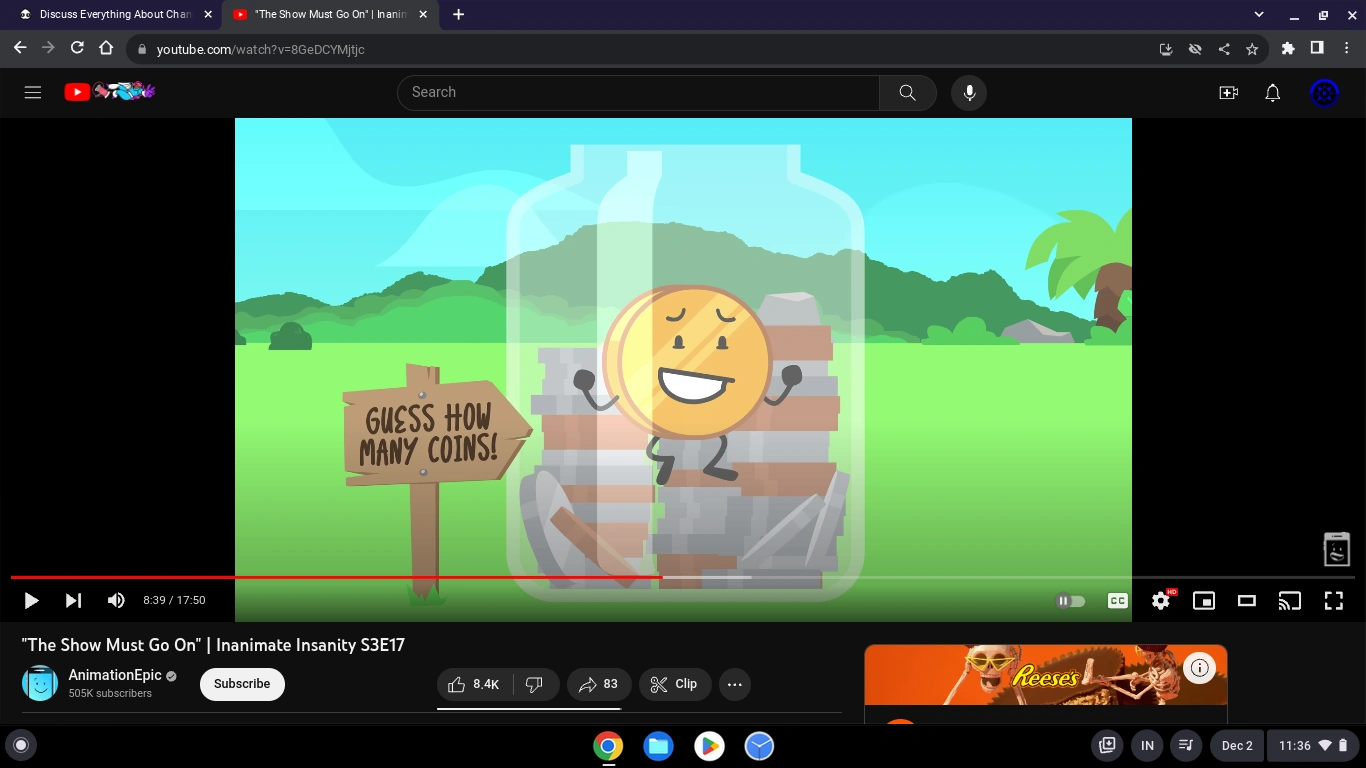Search with your voice using the microphone icon
Image resolution: width=1366 pixels, height=768 pixels.
pos(968,92)
